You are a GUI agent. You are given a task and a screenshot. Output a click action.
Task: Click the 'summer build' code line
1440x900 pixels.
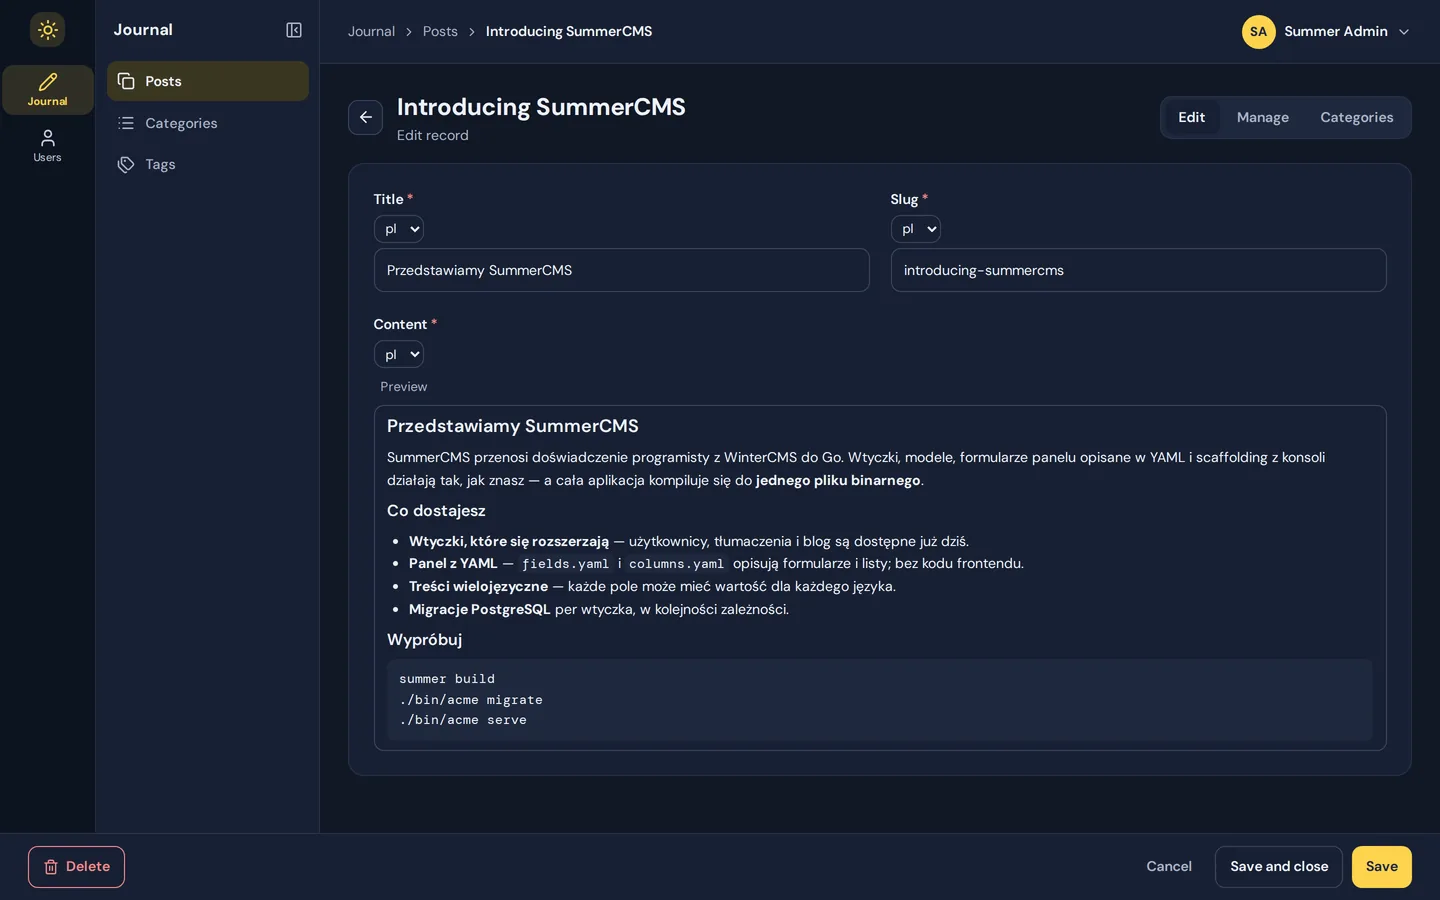(x=447, y=679)
